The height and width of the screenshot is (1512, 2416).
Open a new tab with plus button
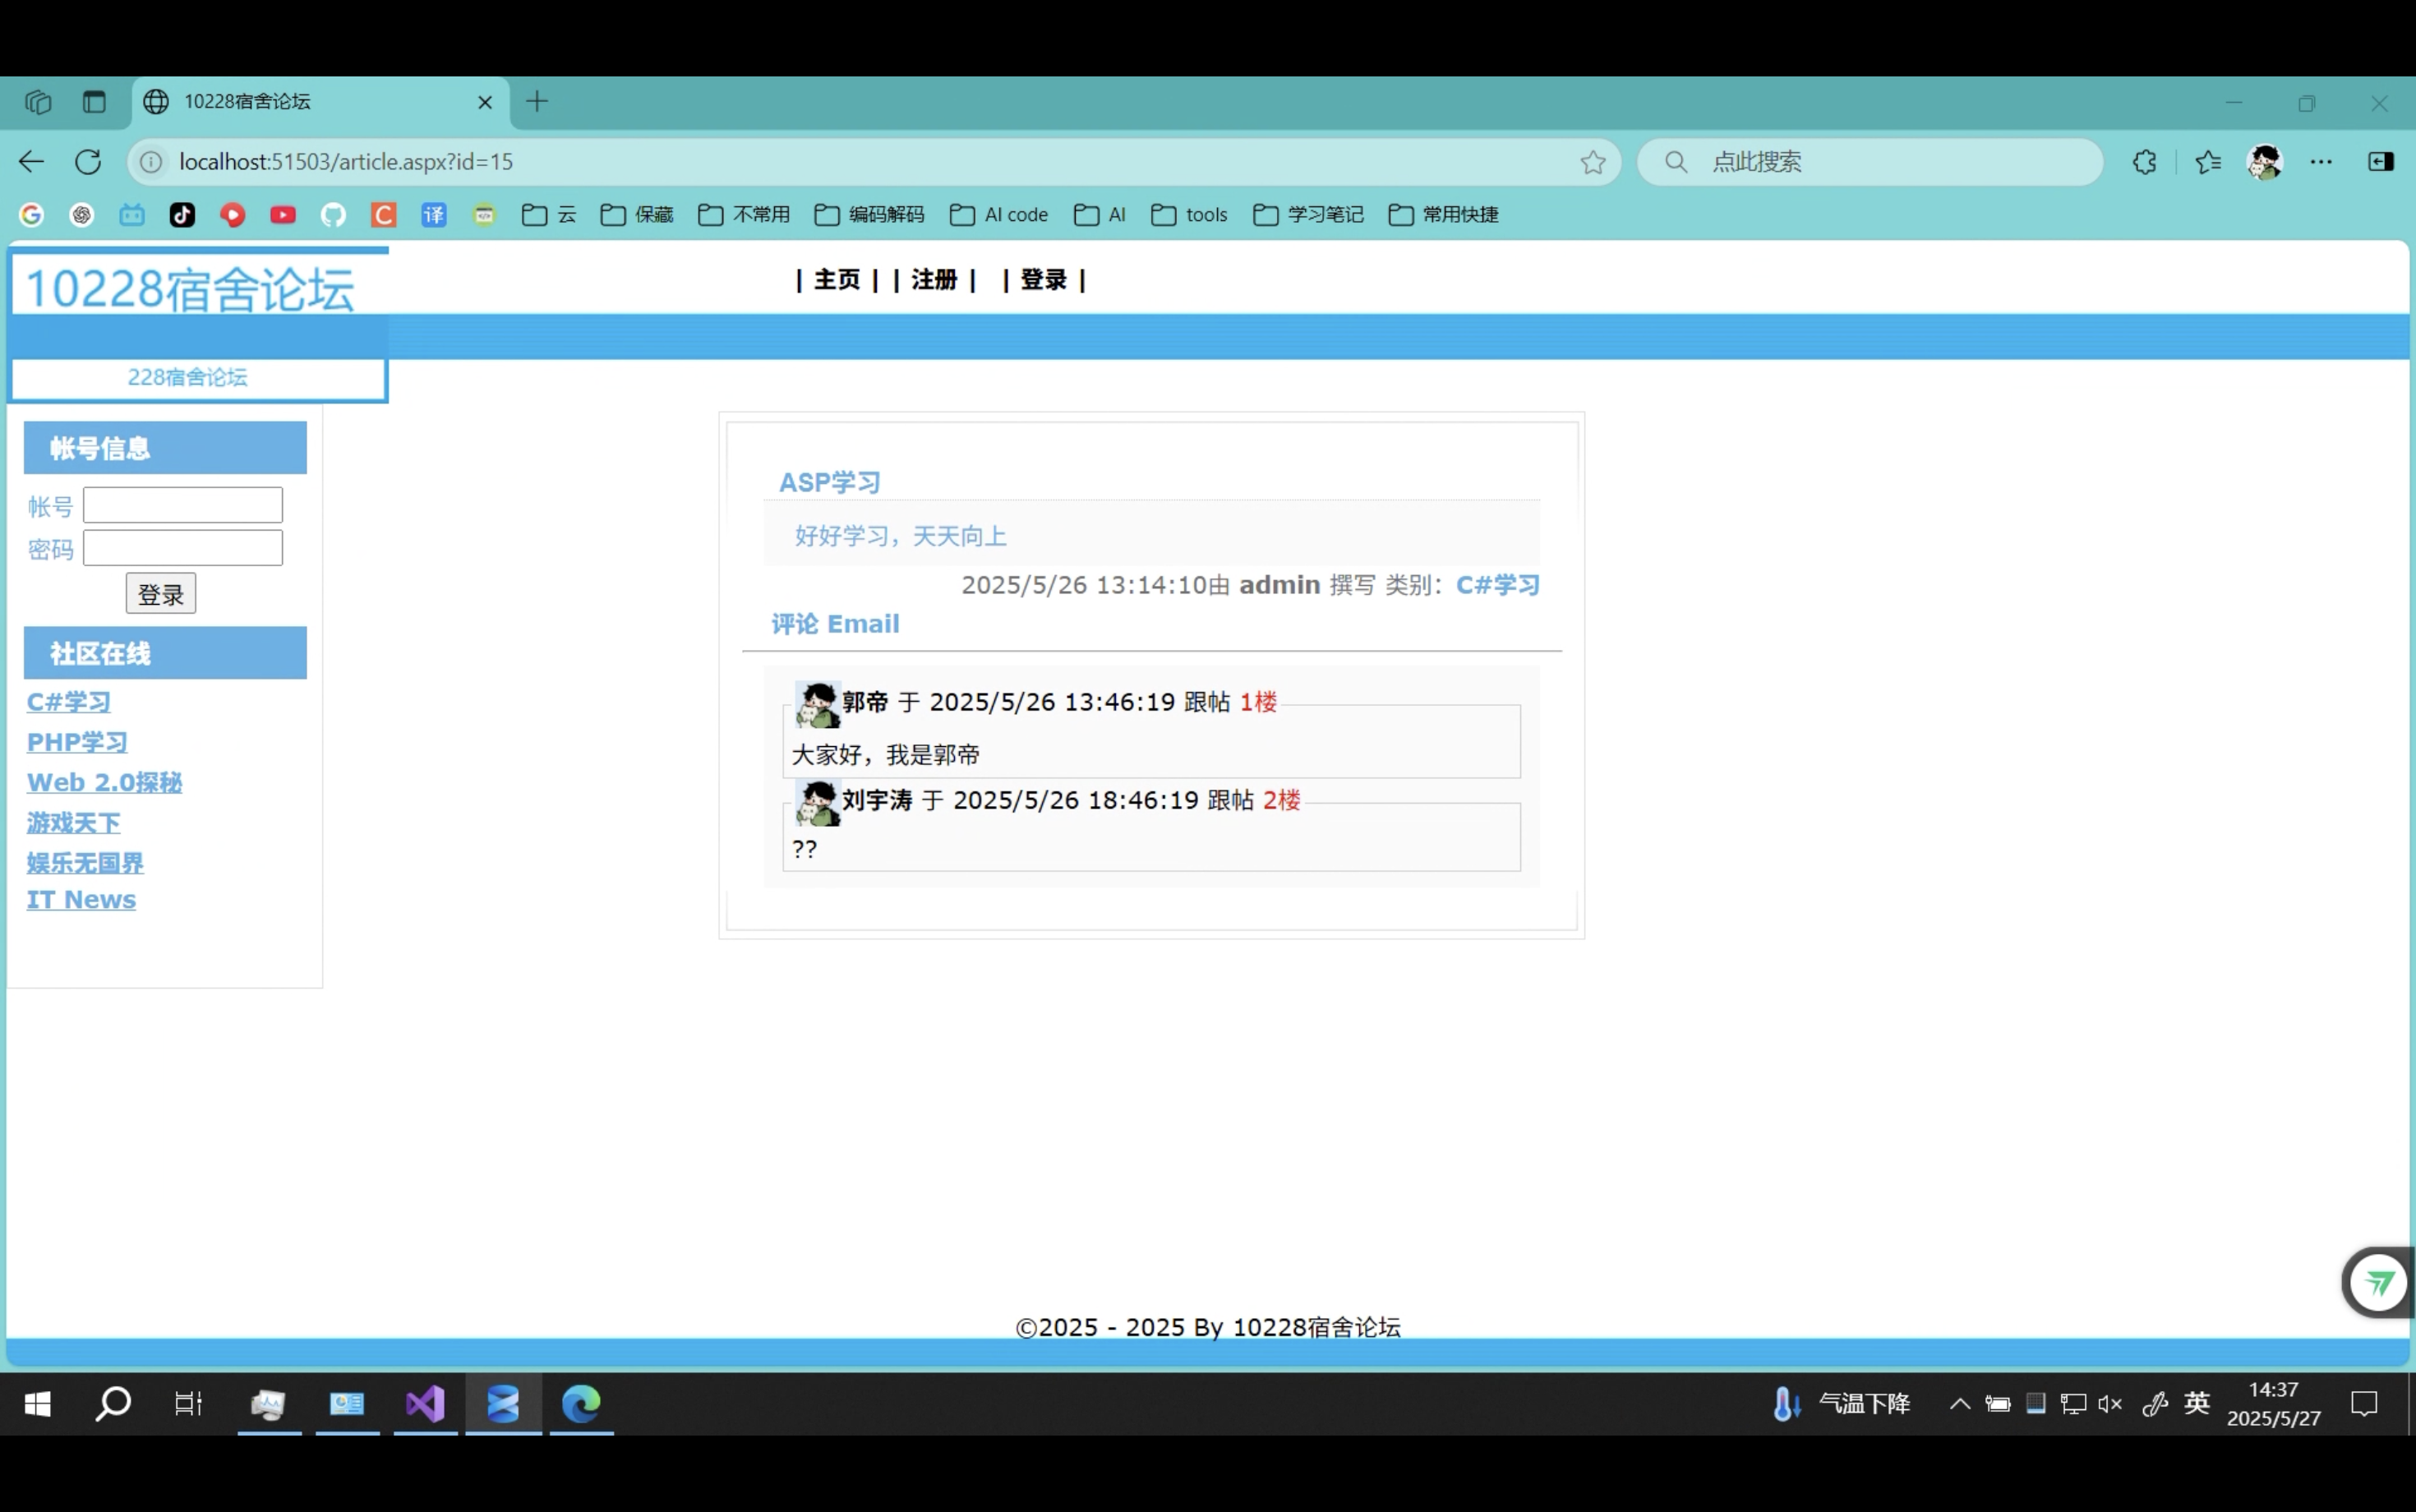[x=537, y=101]
